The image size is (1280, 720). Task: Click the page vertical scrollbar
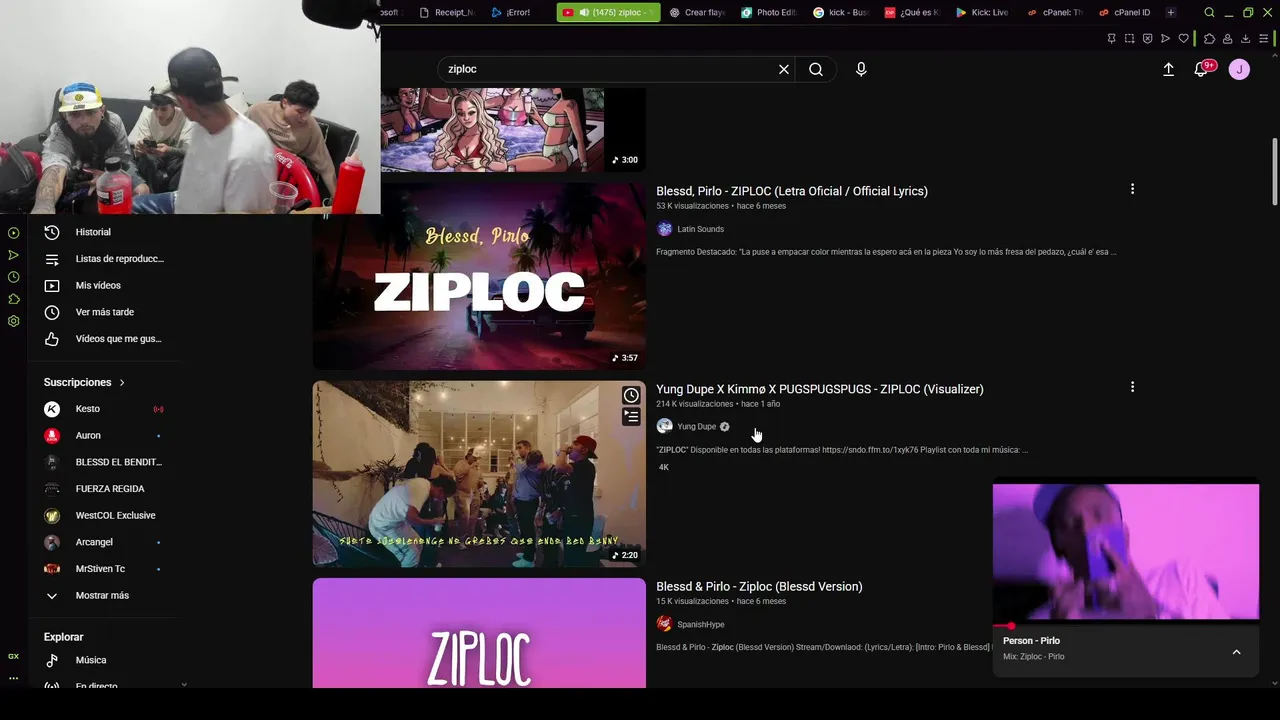coord(1274,170)
